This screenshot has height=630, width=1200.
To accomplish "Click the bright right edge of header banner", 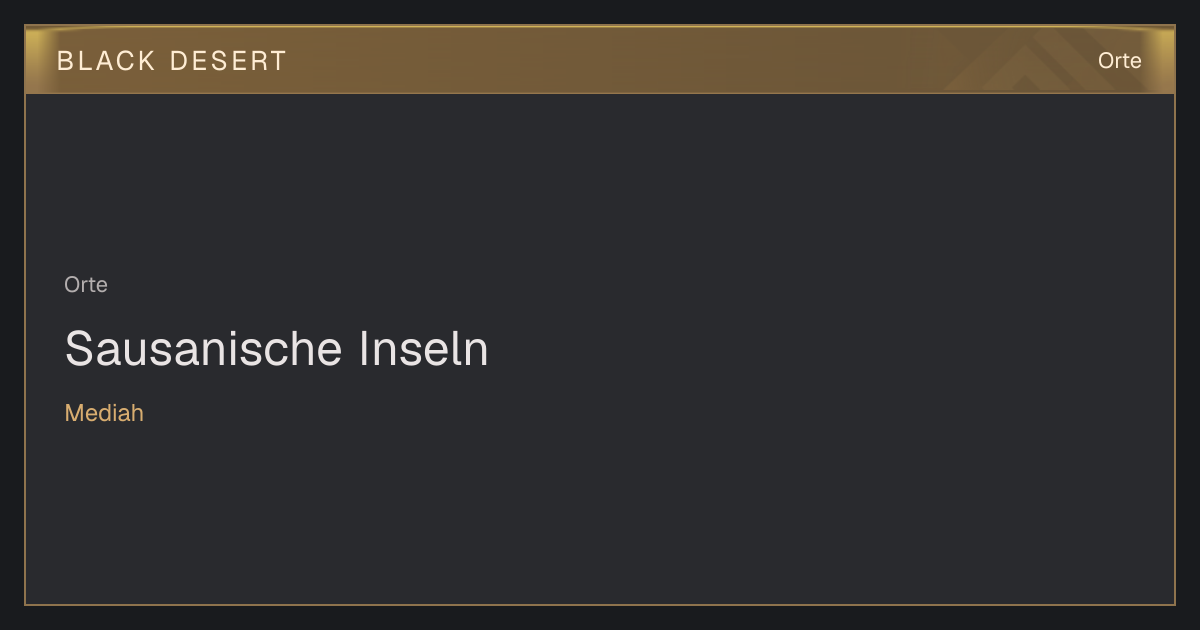I will [1164, 60].
